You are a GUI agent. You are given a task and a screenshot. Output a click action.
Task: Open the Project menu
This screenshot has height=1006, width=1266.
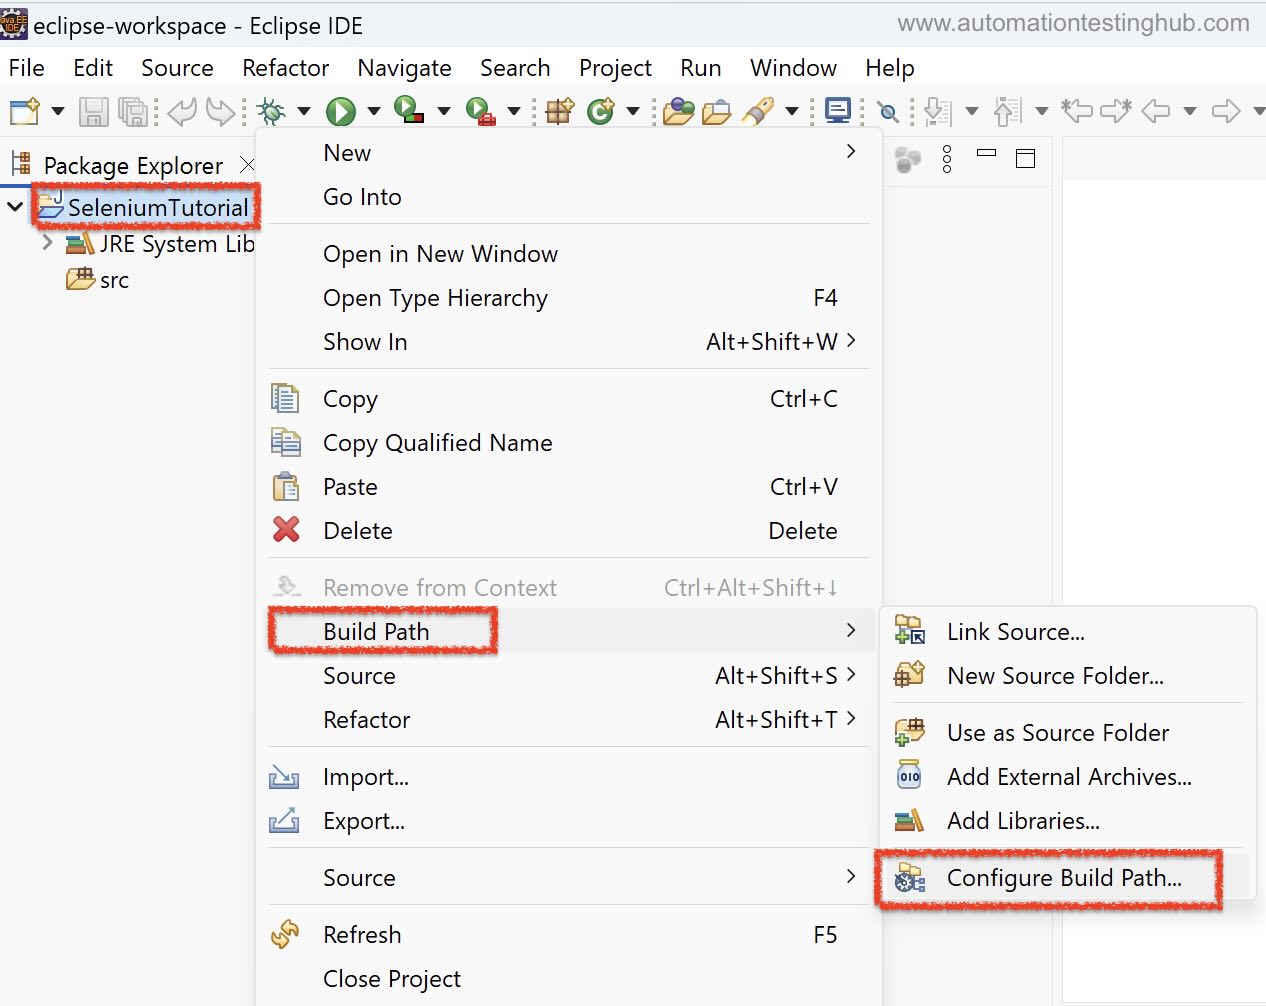[x=615, y=67]
